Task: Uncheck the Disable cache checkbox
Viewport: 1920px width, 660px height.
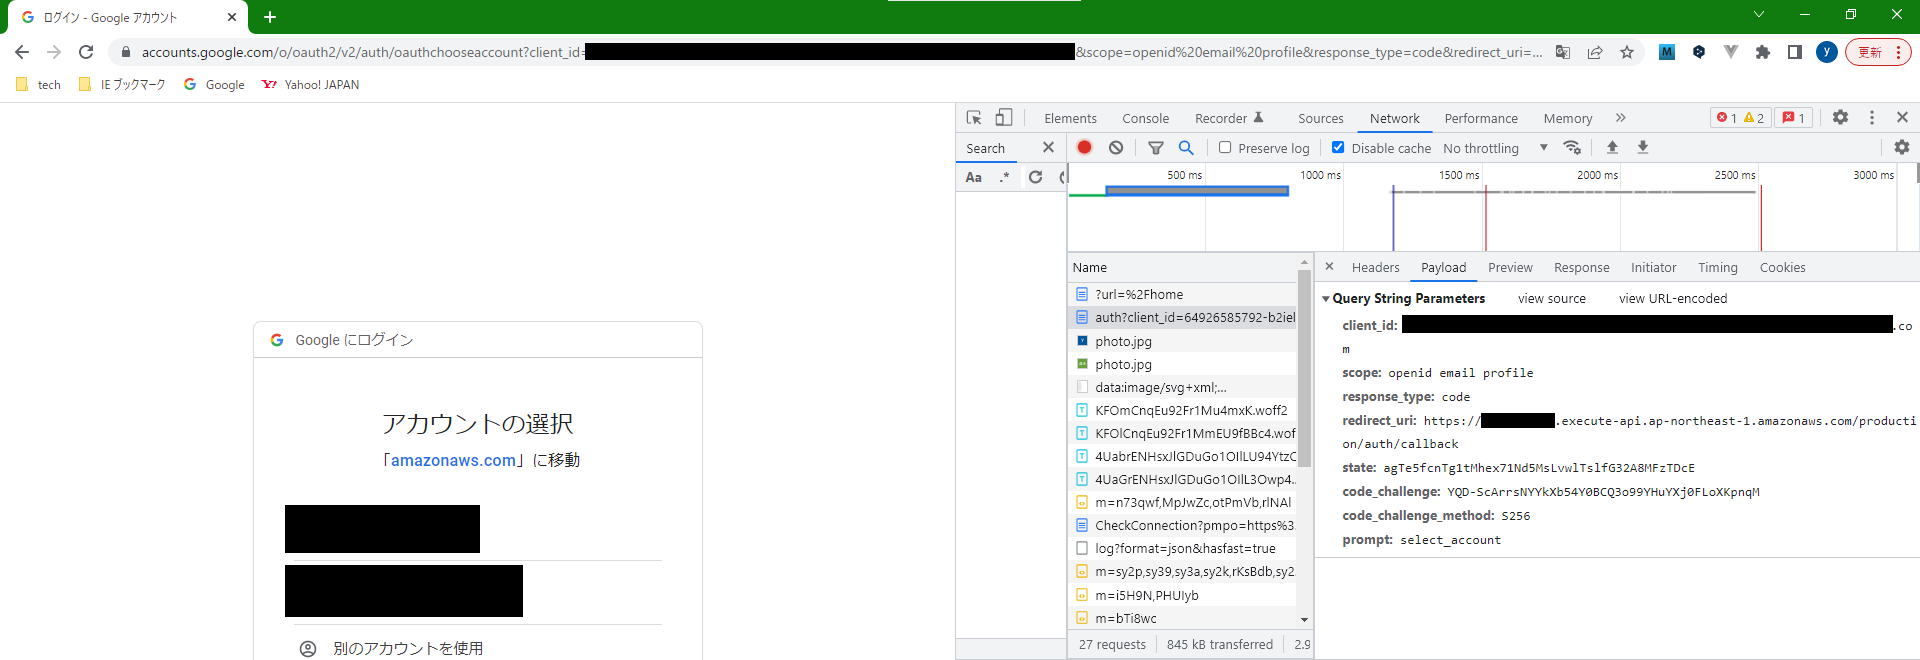Action: click(1338, 147)
